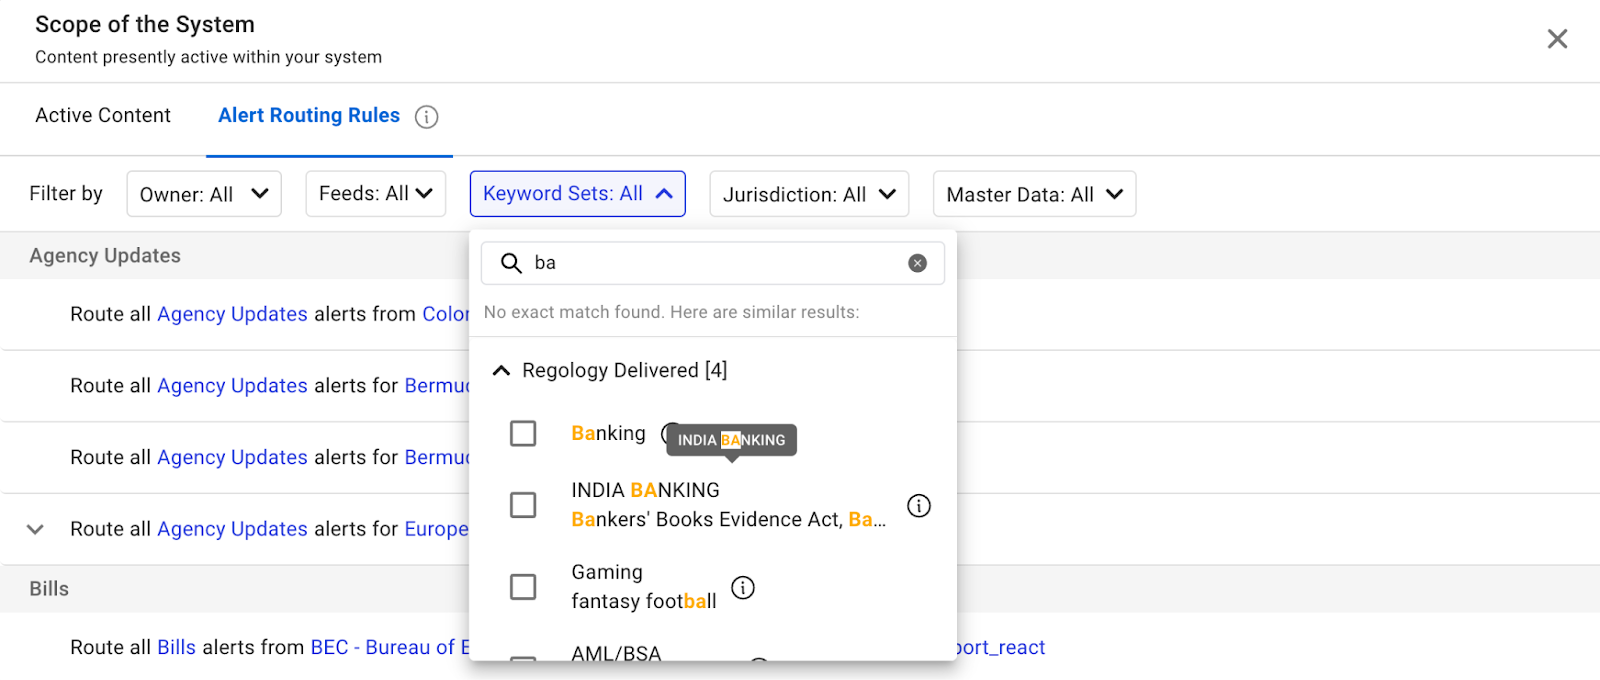Open the Feeds filter dropdown
The width and height of the screenshot is (1600, 680).
point(376,194)
